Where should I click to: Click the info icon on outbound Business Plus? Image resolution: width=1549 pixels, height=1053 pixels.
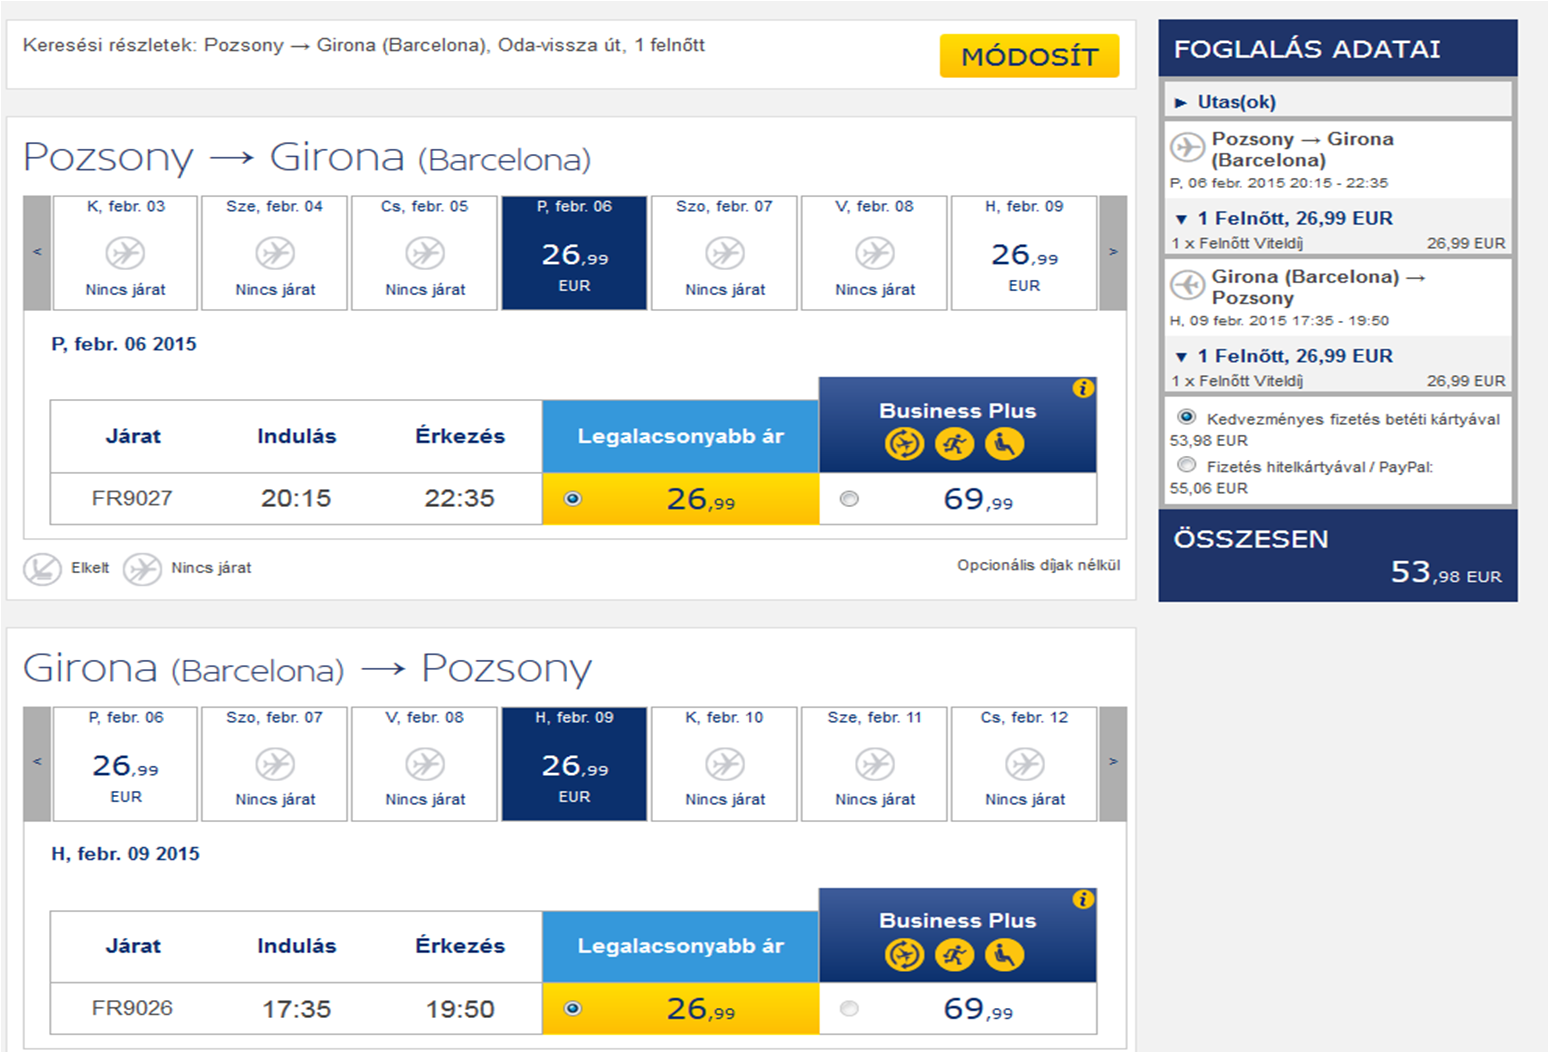[x=1083, y=389]
